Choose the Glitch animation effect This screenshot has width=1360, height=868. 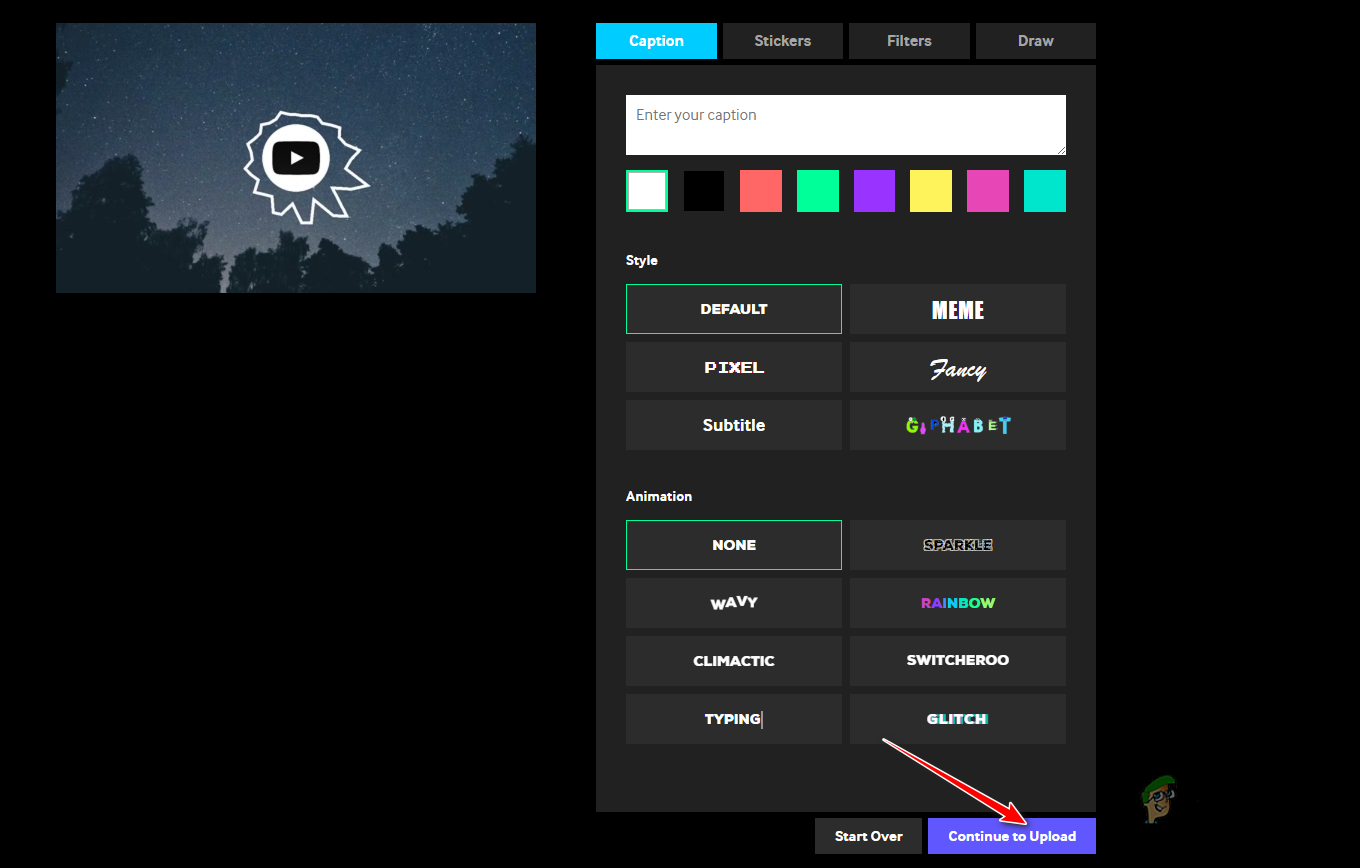coord(957,718)
